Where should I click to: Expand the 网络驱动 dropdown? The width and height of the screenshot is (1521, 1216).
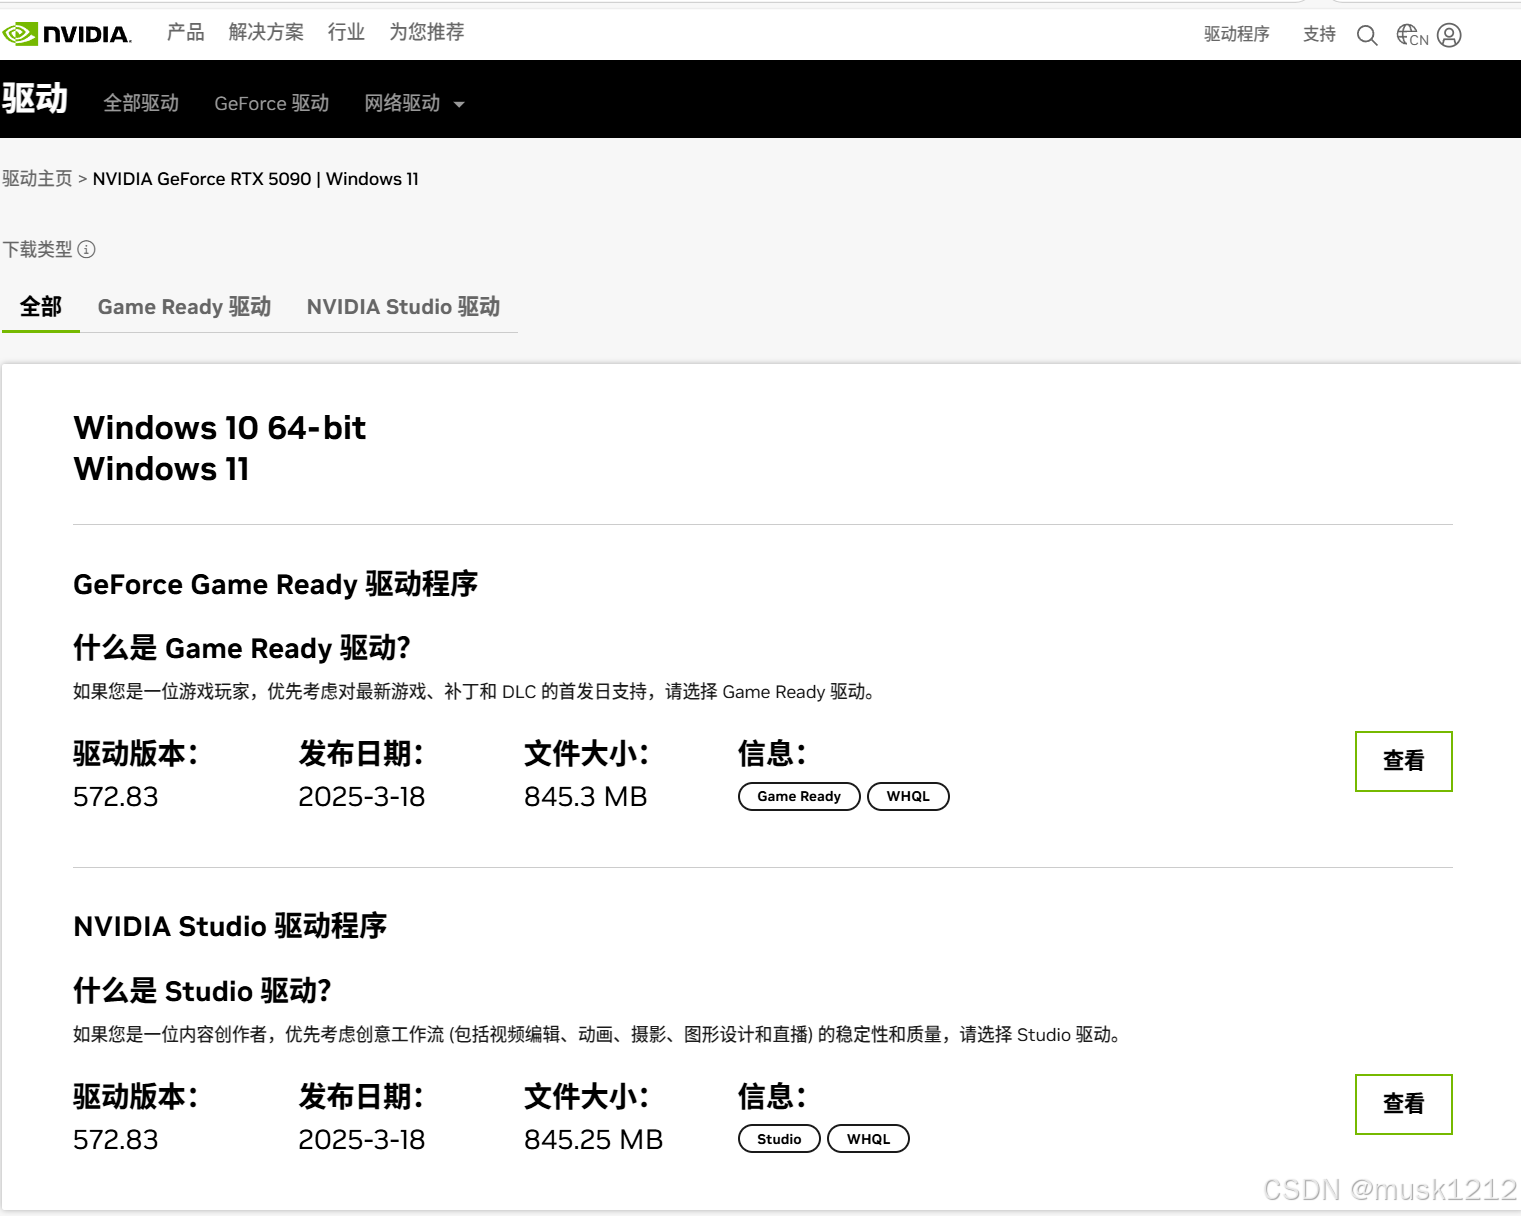pyautogui.click(x=414, y=103)
